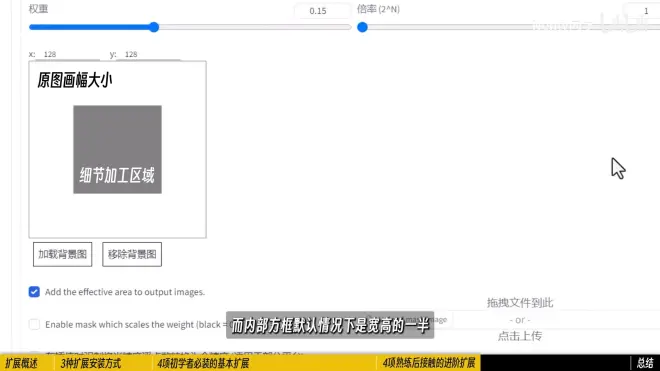660x371 pixels.
Task: Click the 倍率 (2^N) slider handle
Action: click(362, 27)
